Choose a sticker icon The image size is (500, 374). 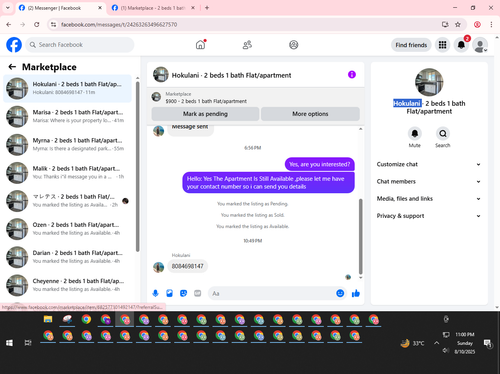click(183, 293)
